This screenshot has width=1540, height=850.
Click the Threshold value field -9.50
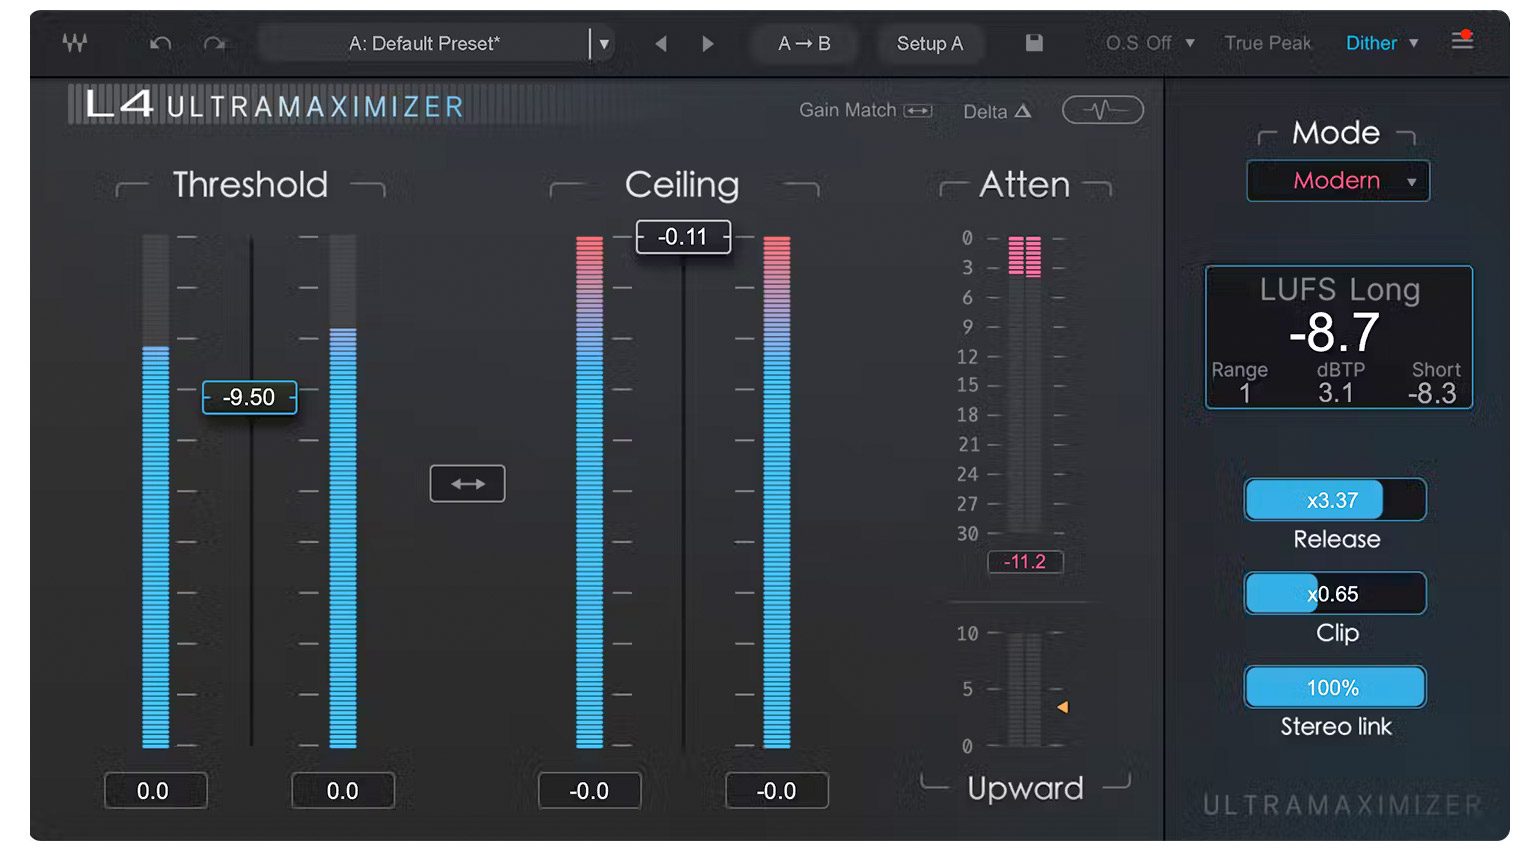click(x=249, y=397)
